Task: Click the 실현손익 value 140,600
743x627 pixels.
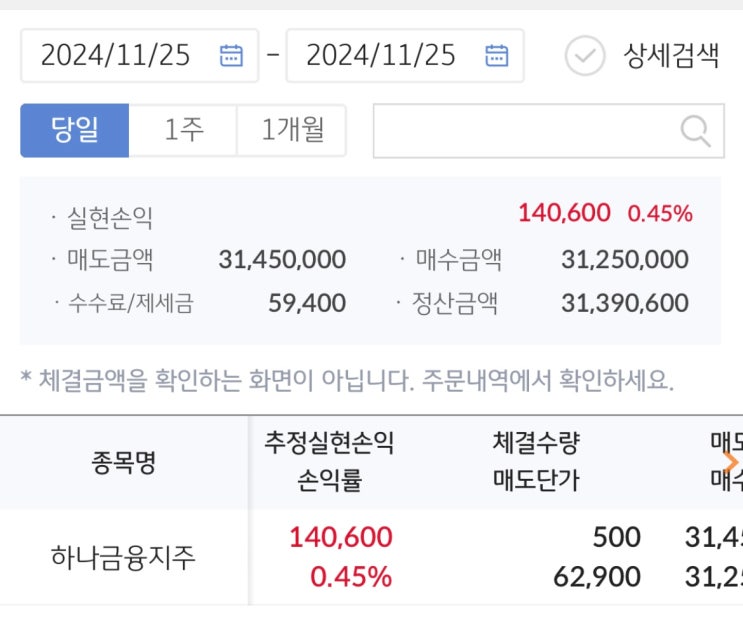Action: click(564, 213)
